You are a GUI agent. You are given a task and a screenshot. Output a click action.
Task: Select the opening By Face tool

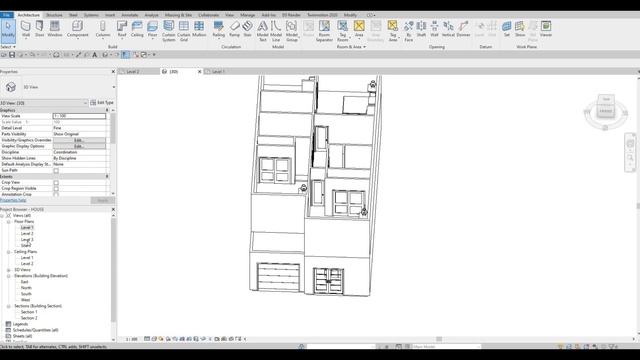409,31
